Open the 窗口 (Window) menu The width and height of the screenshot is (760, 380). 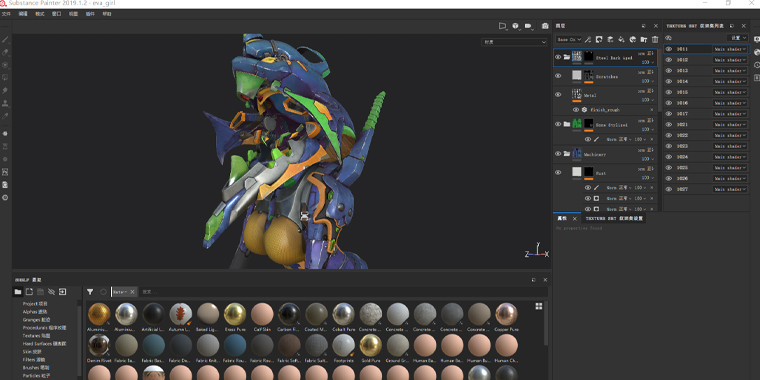(x=56, y=14)
